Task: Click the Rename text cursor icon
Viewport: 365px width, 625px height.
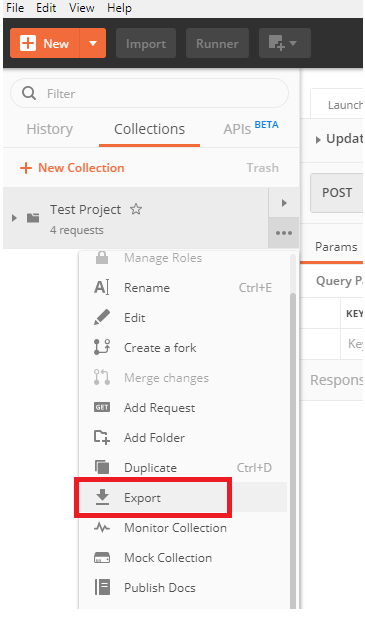Action: coord(102,287)
